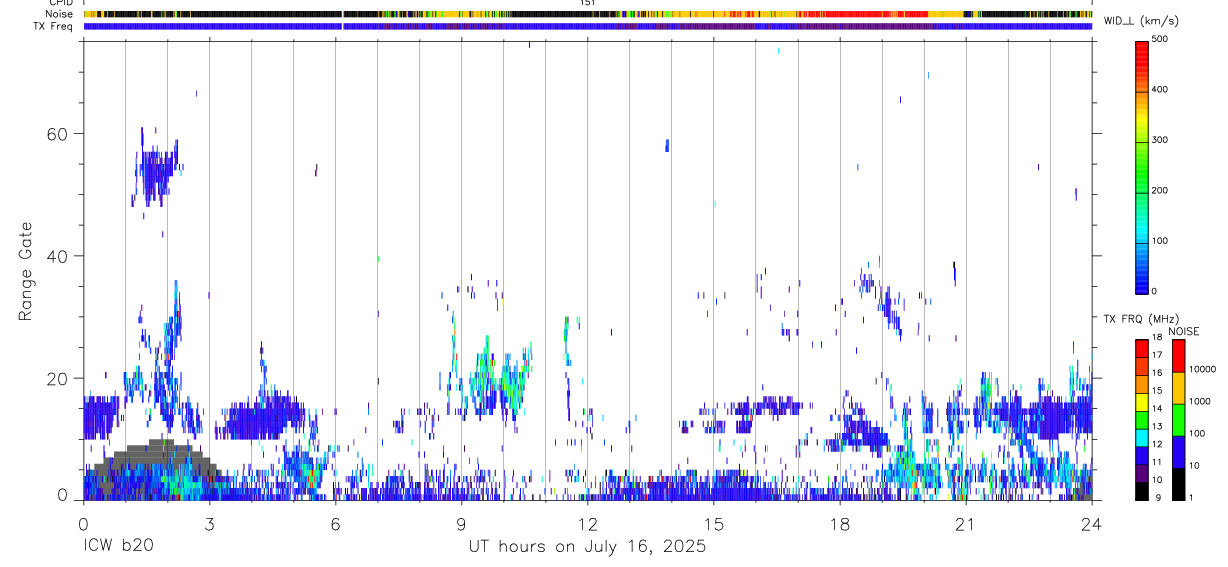Screen dimensions: 1228x567
Task: Click the NOISE color scale bar
Action: [x=1178, y=419]
